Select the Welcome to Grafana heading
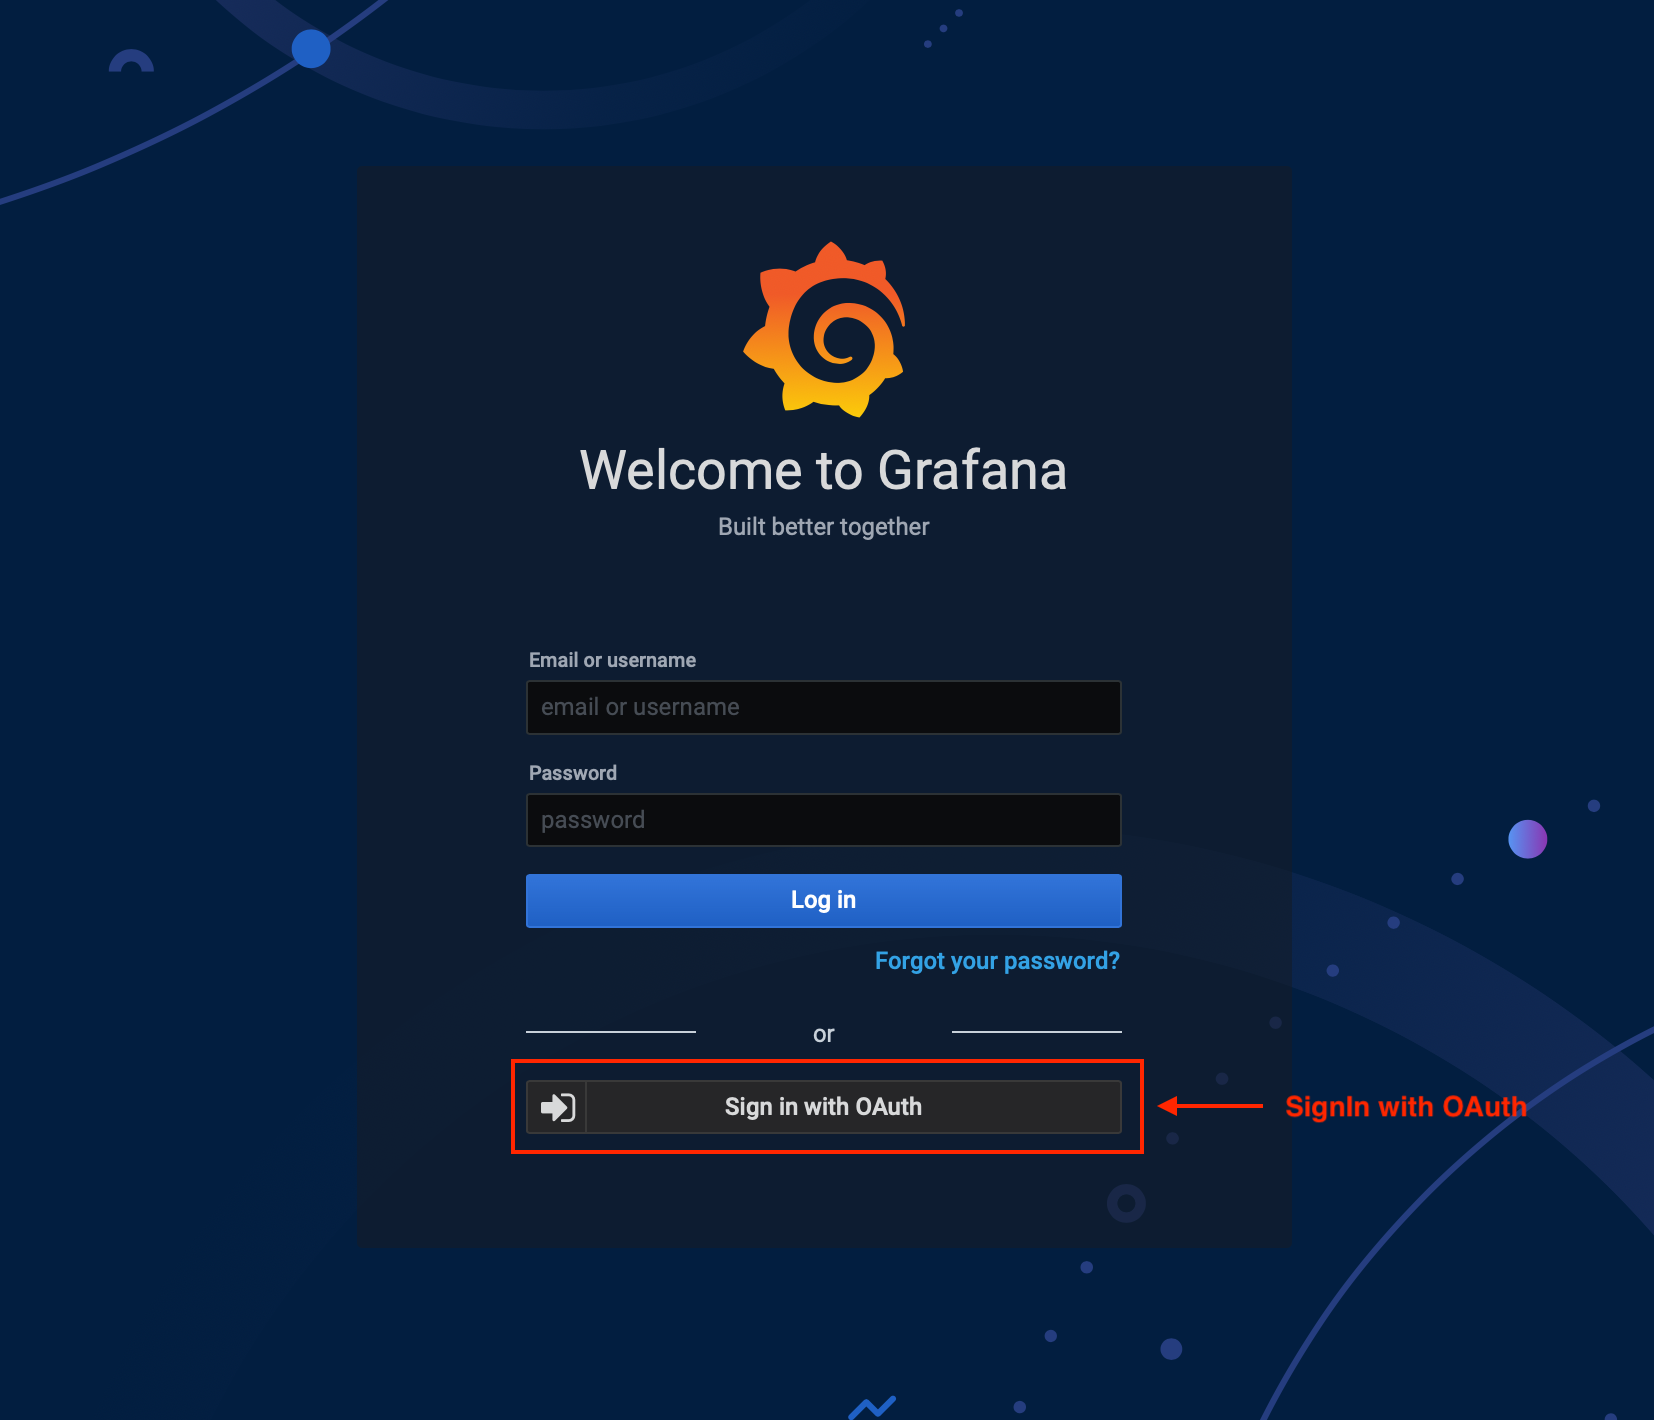 (x=824, y=470)
